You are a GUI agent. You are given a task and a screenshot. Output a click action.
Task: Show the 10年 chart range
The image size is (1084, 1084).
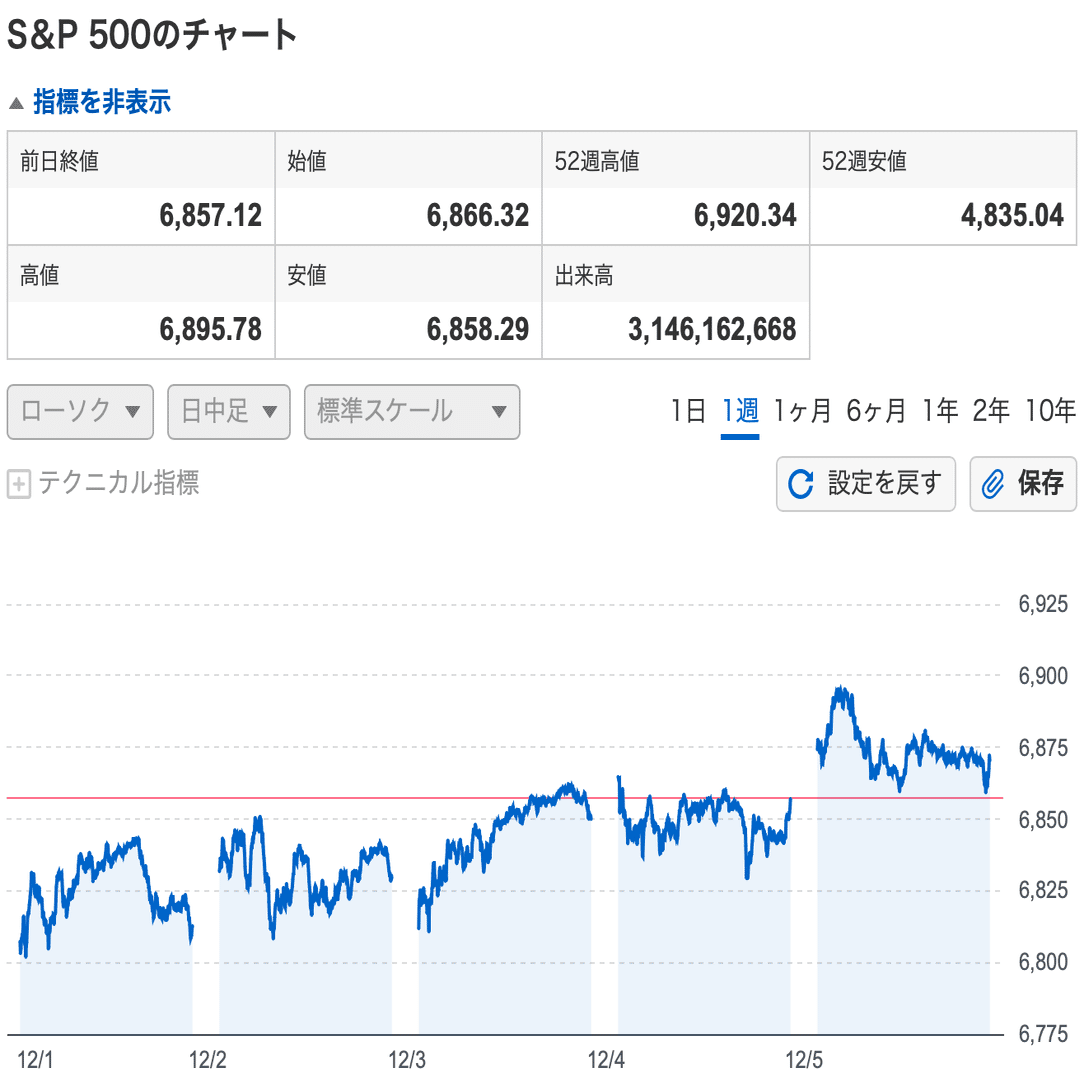point(1050,411)
